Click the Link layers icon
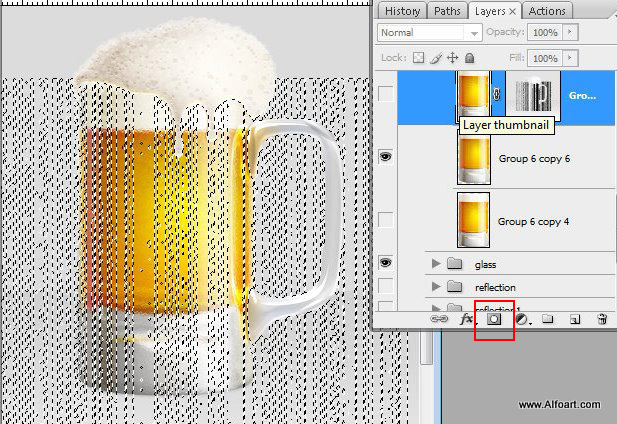Screen dimensions: 617x424 coord(439,319)
